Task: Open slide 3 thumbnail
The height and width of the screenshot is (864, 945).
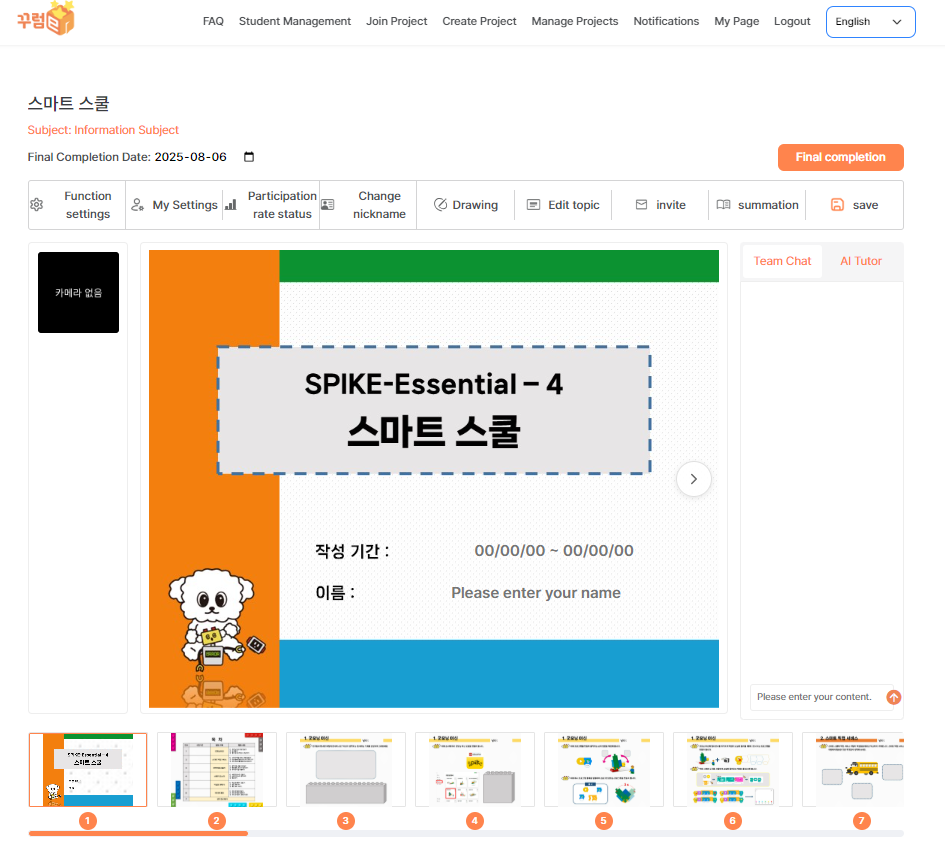Action: coord(346,769)
